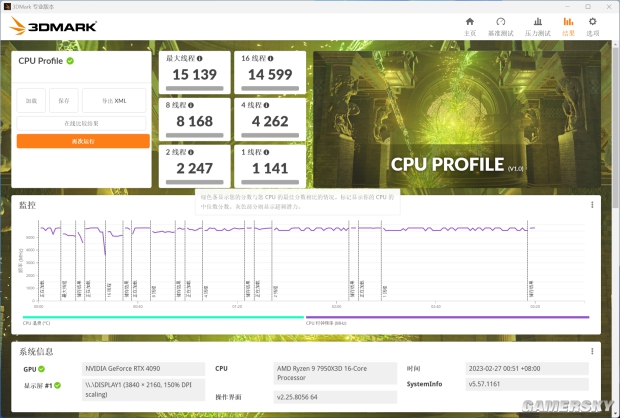Toggle CPU temperature teal legend line
620x418 pixels.
pos(163,317)
